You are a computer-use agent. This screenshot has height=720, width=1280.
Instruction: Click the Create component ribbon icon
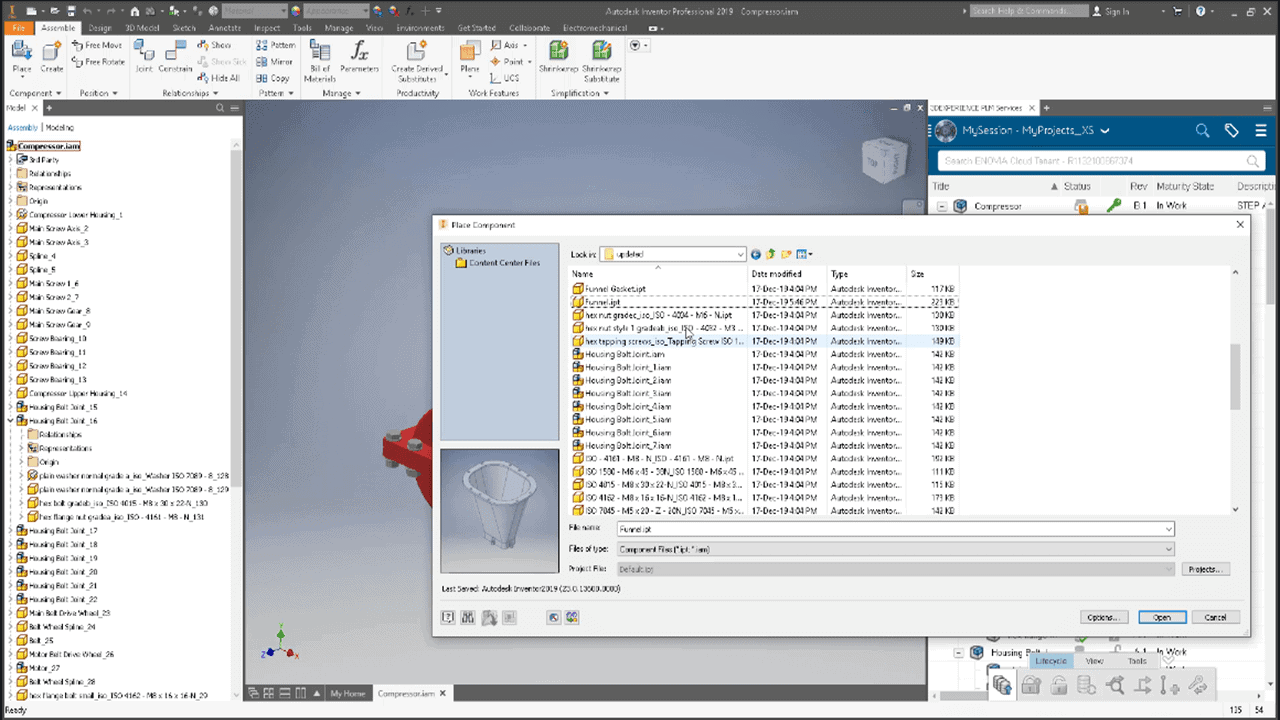point(52,57)
